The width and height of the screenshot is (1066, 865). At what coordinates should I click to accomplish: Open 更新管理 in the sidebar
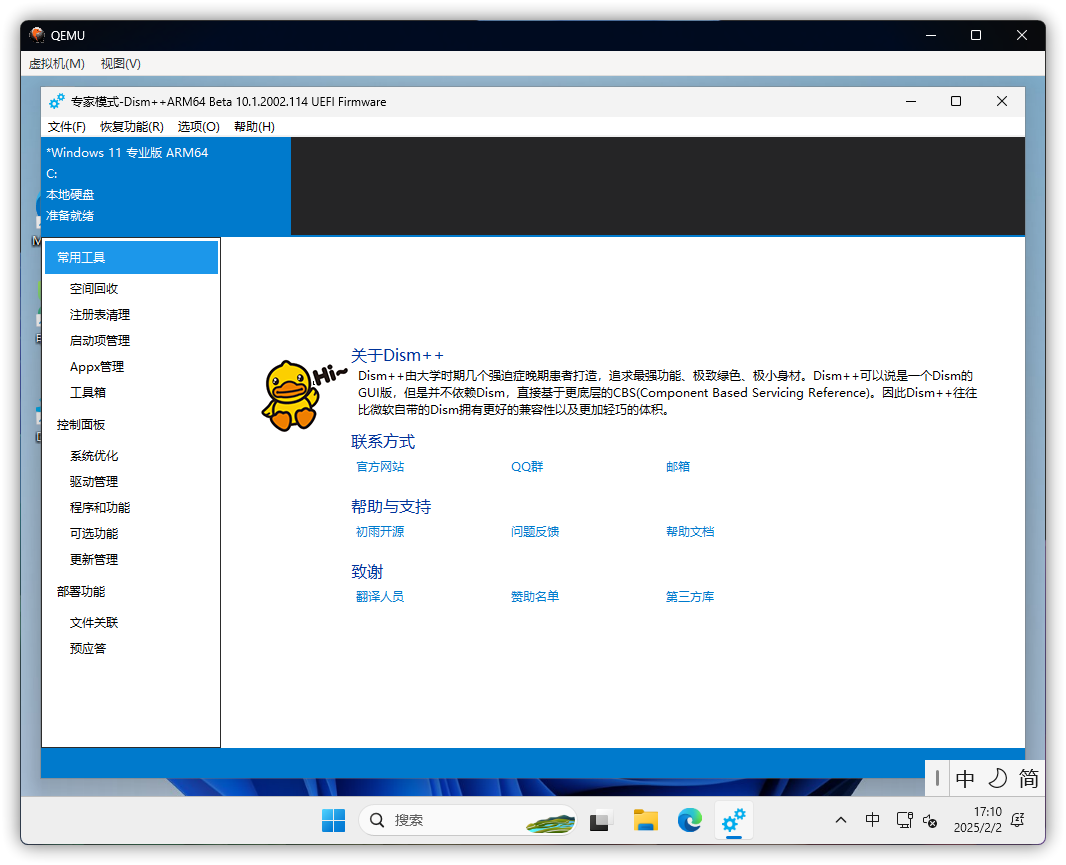tap(94, 559)
